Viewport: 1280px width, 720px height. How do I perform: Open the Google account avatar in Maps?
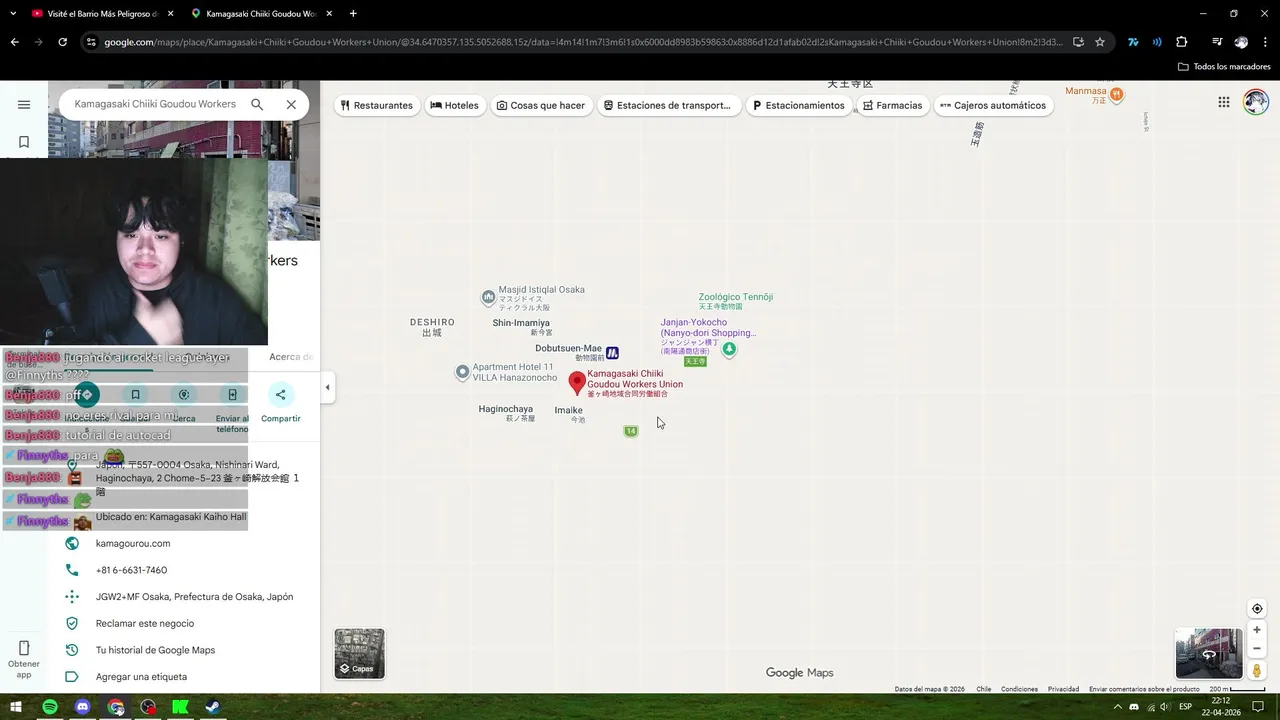(x=1256, y=102)
